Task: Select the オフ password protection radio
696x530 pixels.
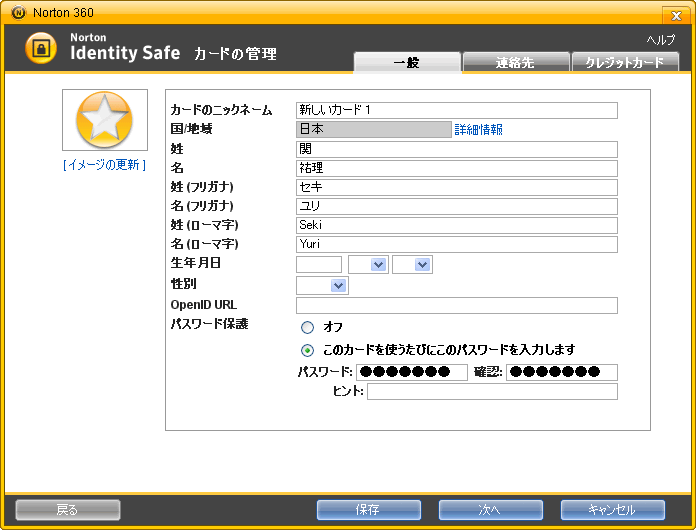Action: pyautogui.click(x=307, y=328)
